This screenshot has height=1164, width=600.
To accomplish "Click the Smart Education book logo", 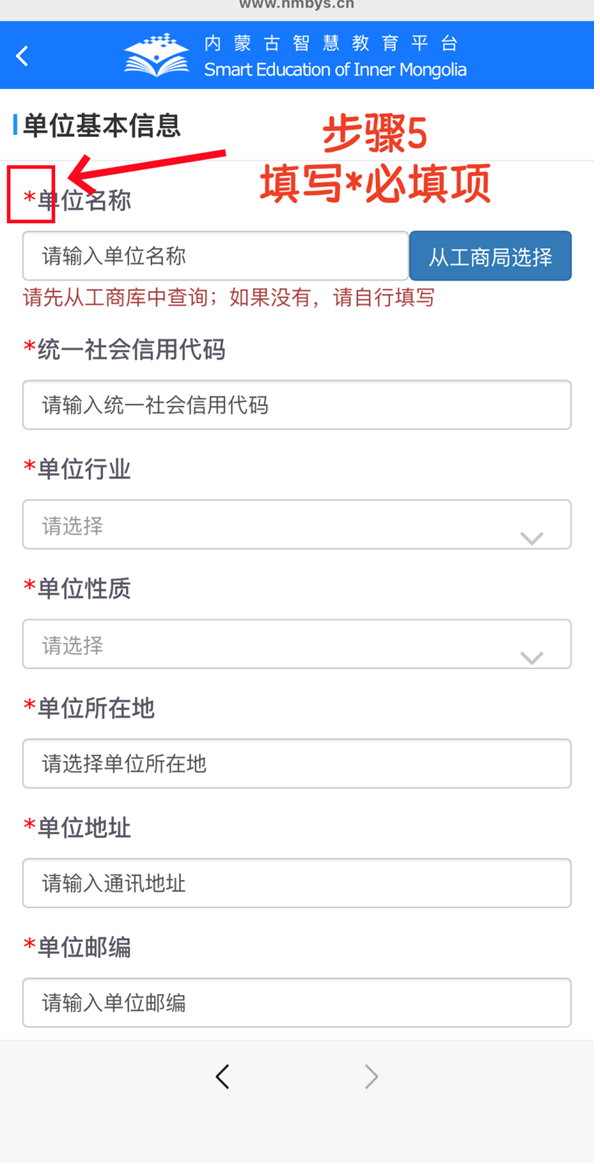I will coord(156,56).
